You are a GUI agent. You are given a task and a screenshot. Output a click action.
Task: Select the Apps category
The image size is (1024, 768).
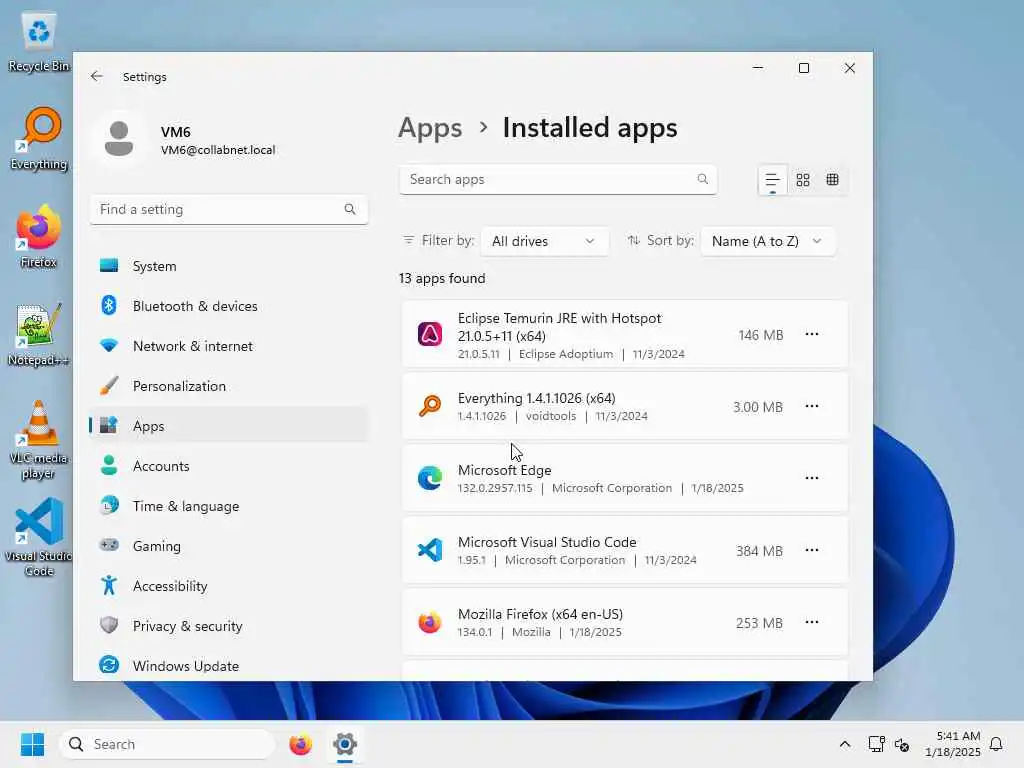tap(229, 426)
